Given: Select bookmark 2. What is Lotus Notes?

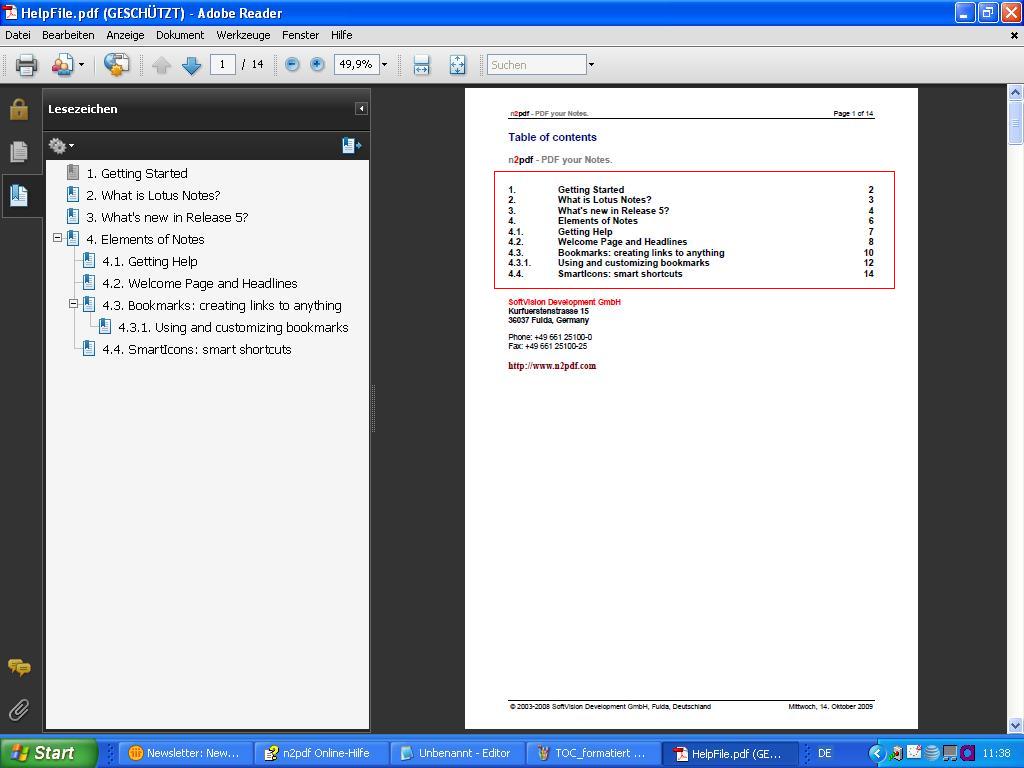Looking at the screenshot, I should tap(153, 195).
